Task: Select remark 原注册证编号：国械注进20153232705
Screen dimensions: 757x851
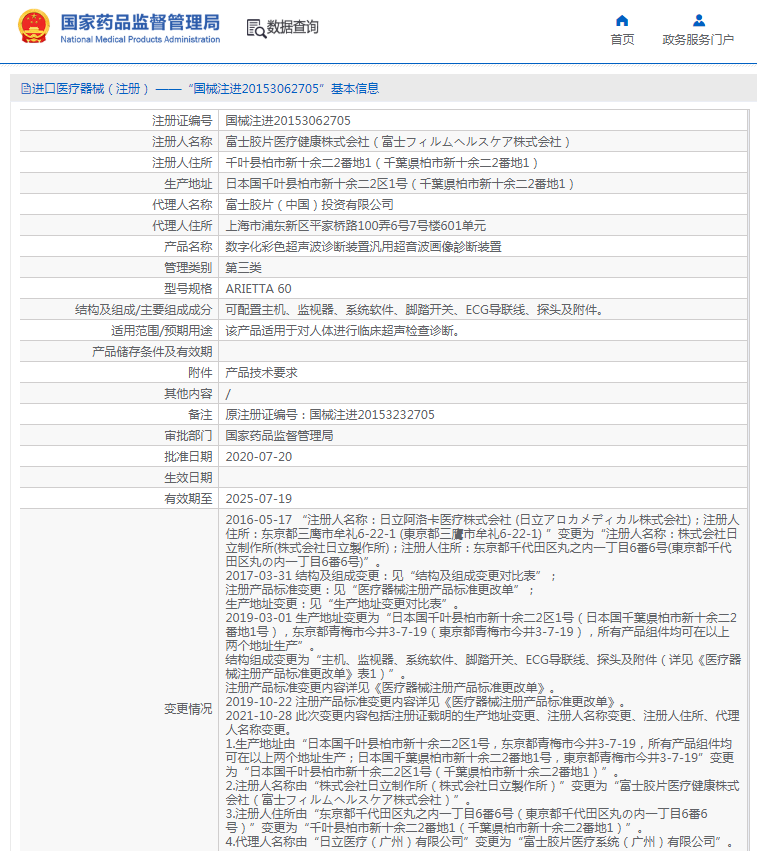Action: [330, 415]
